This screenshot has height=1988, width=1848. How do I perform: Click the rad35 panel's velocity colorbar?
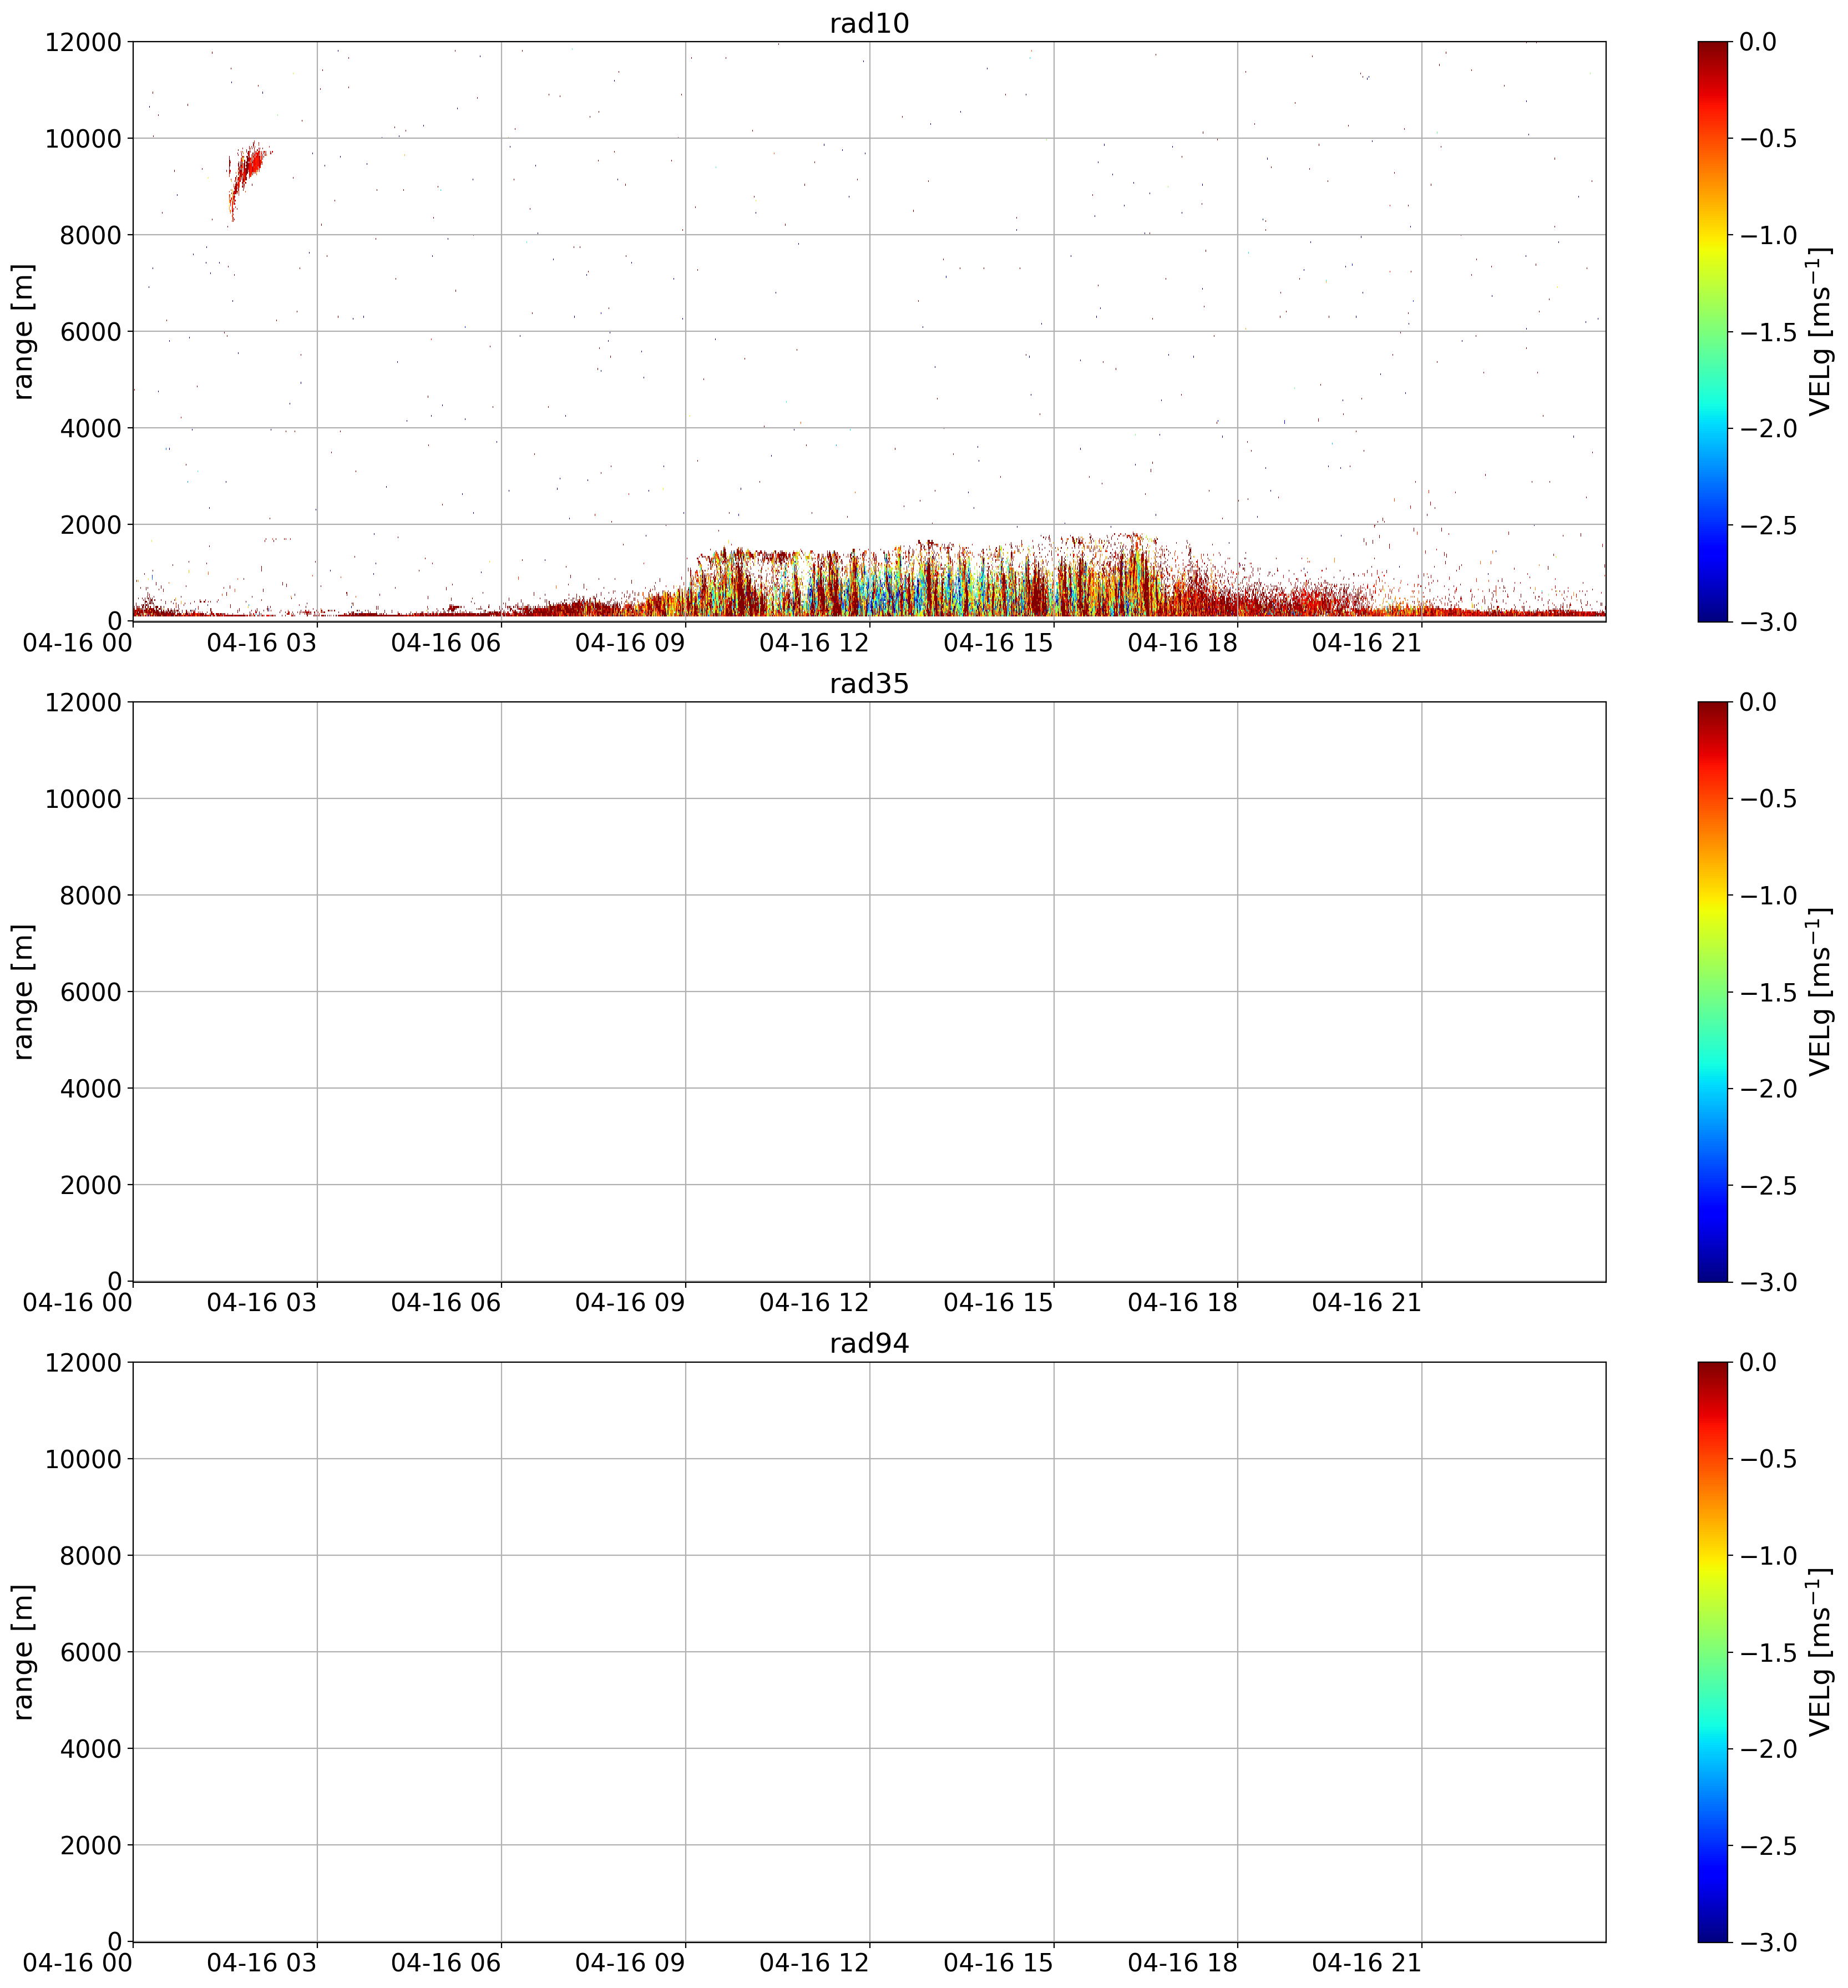1712,991
